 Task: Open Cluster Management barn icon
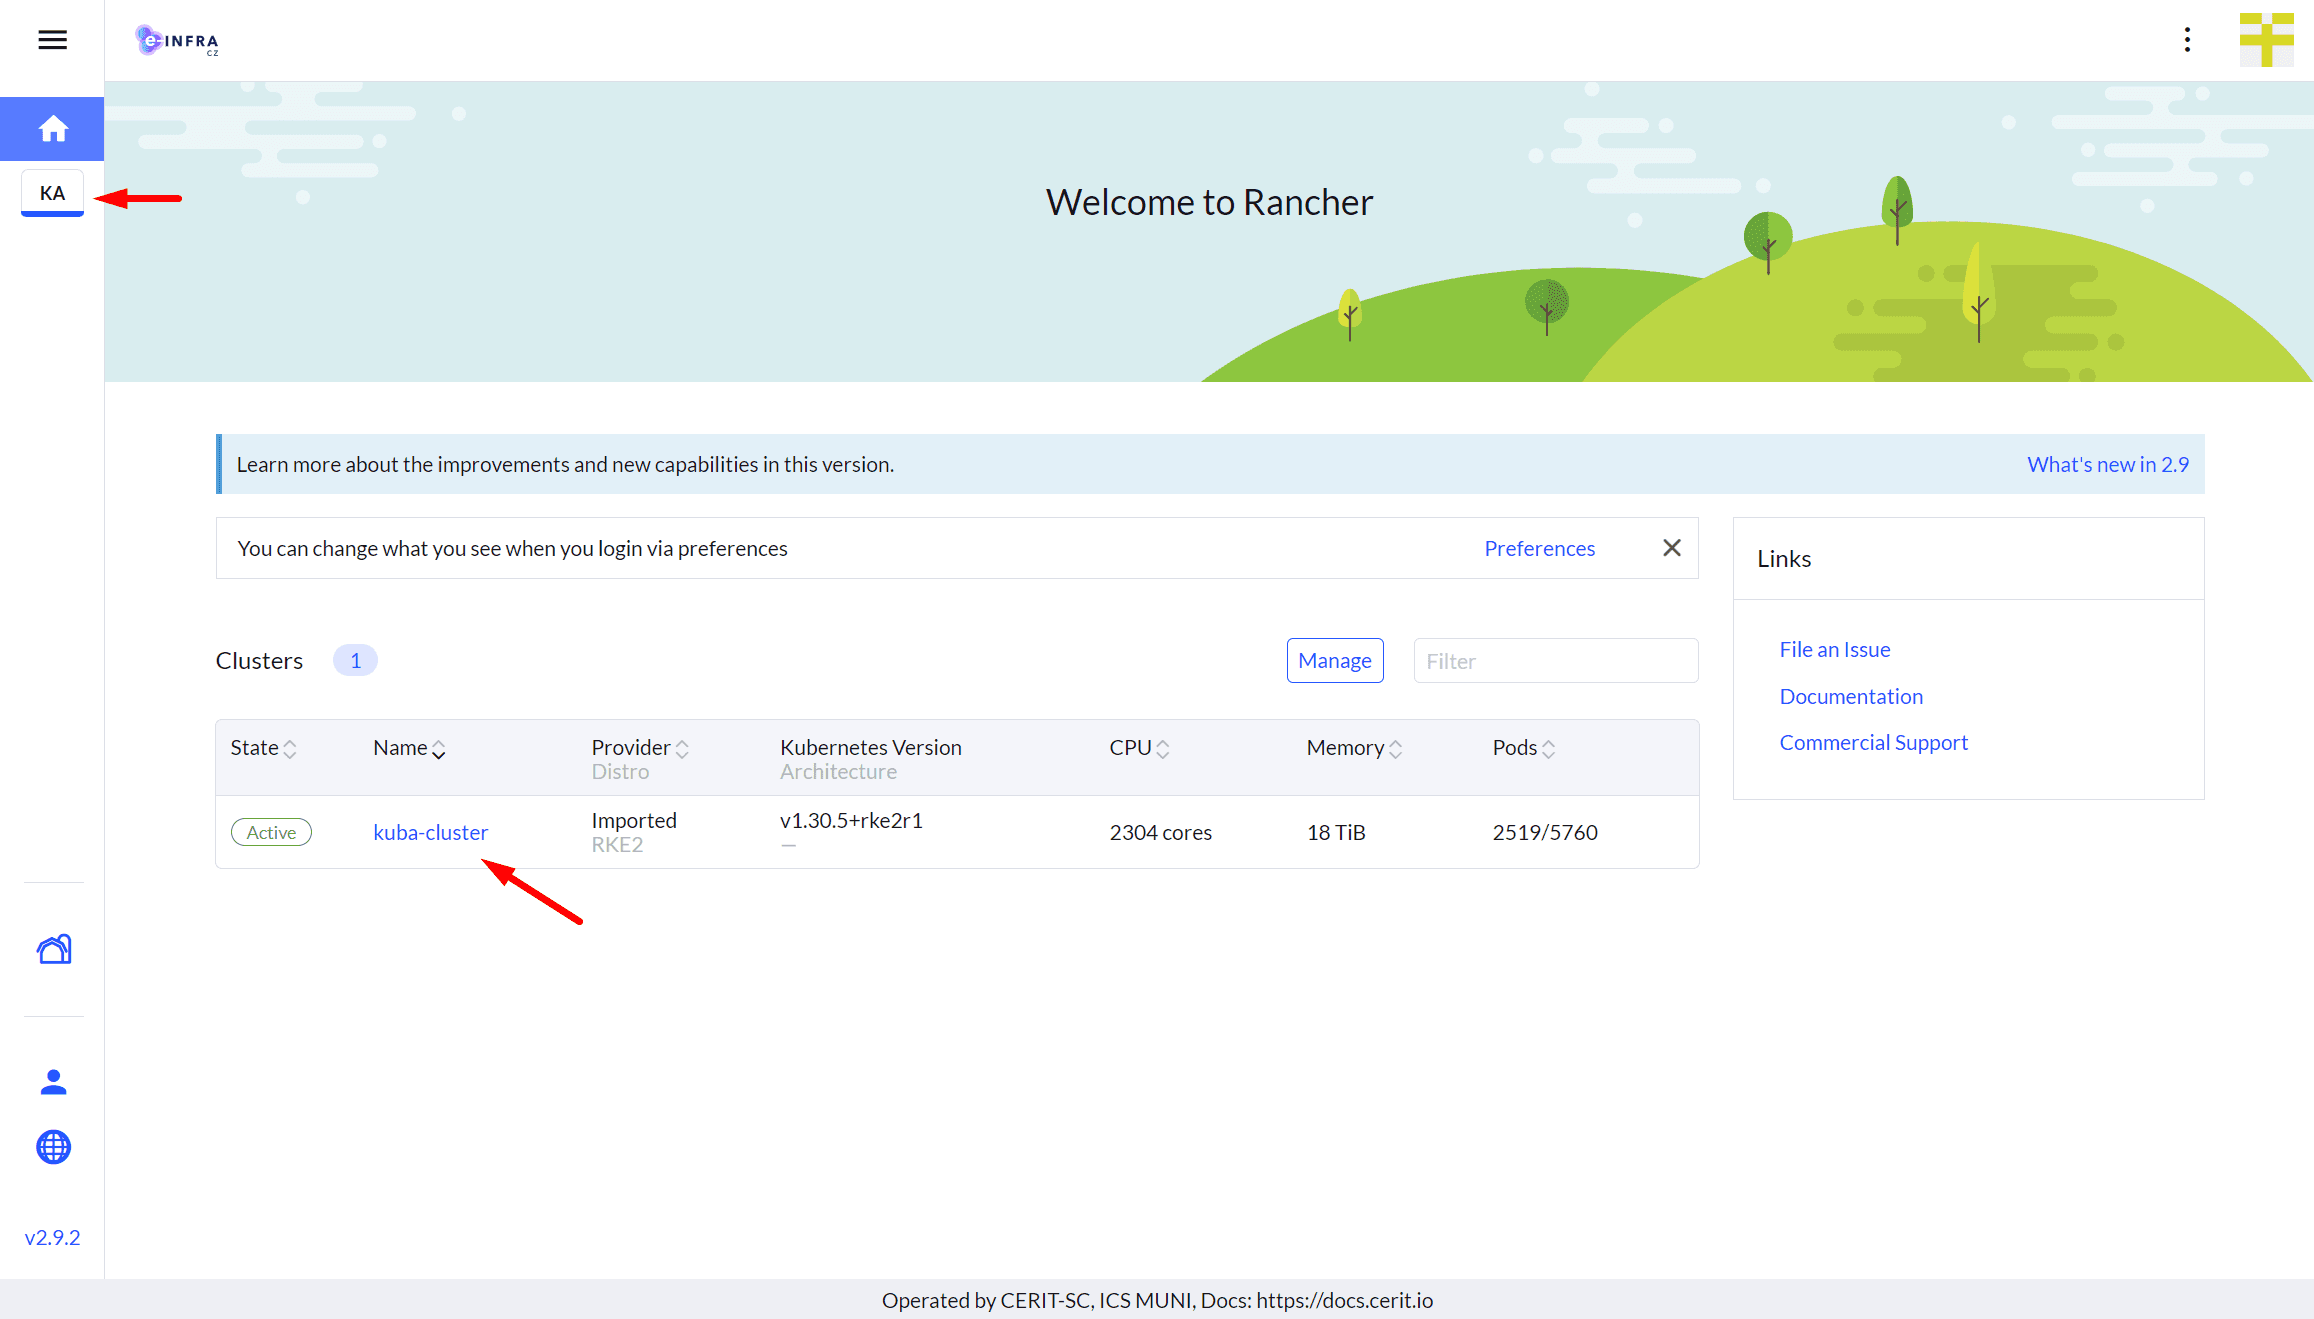(x=54, y=949)
